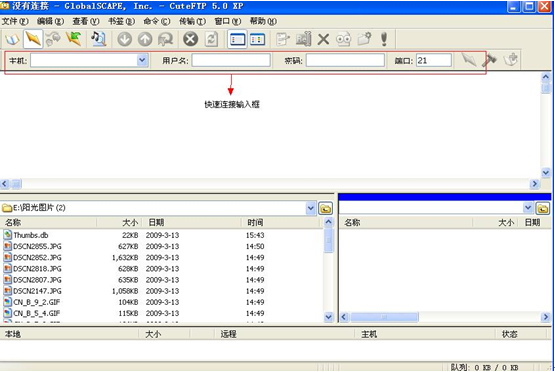Click the queue pane 本地 column header
The height and width of the screenshot is (372, 555).
point(69,334)
